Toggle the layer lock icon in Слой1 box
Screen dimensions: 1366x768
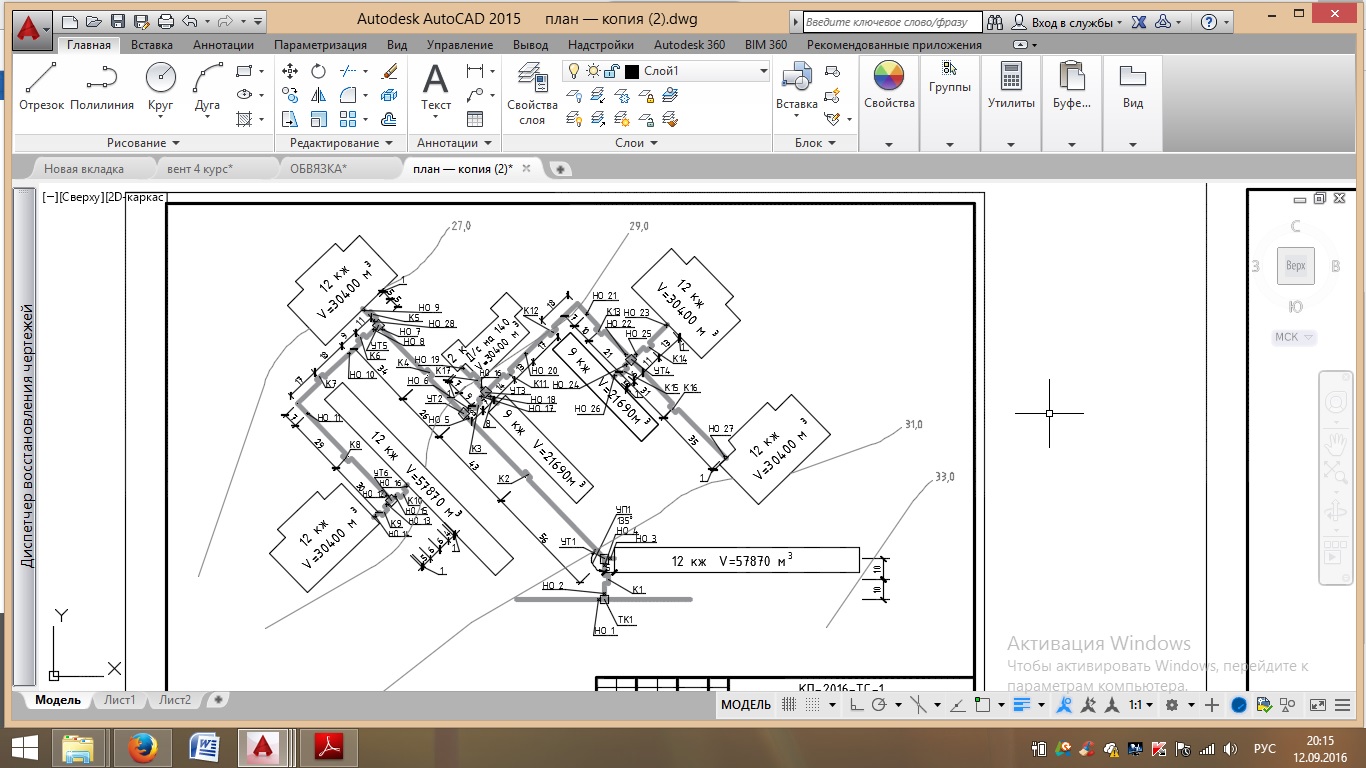pyautogui.click(x=611, y=71)
